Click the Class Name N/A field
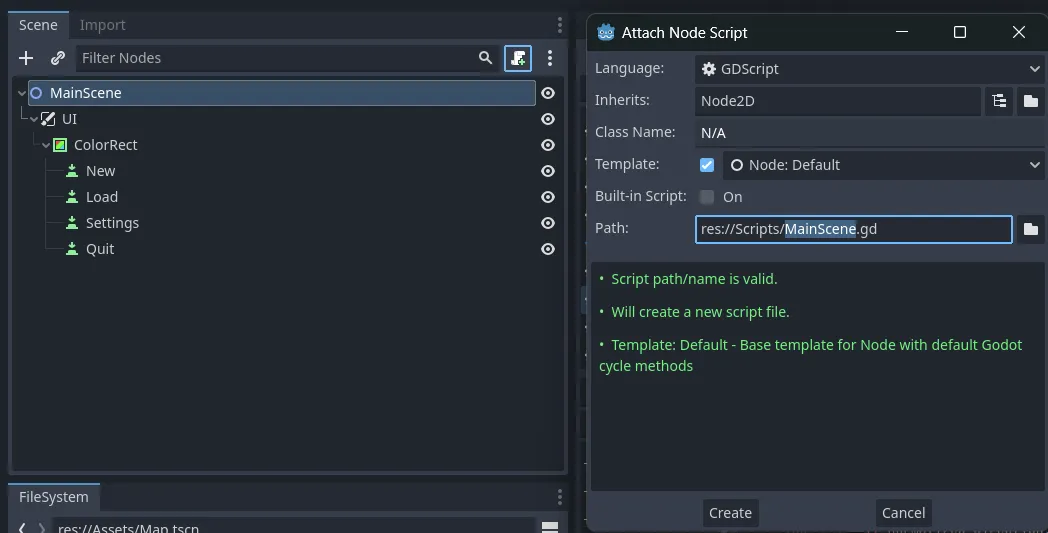Viewport: 1048px width, 533px height. tap(870, 133)
